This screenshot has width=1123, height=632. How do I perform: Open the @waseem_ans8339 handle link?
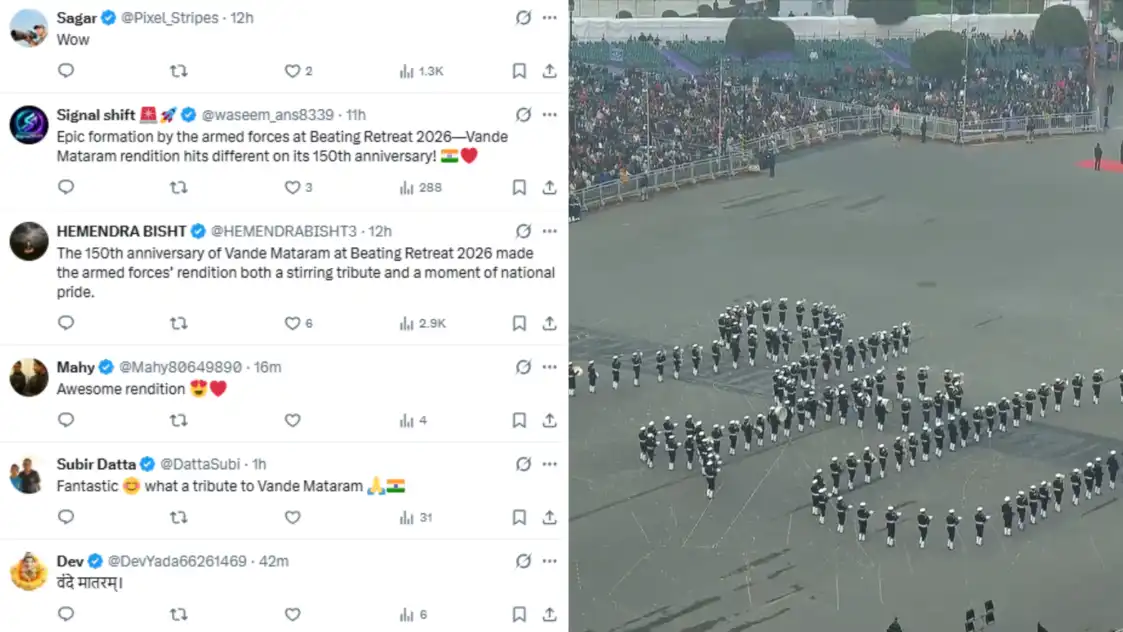tap(267, 115)
